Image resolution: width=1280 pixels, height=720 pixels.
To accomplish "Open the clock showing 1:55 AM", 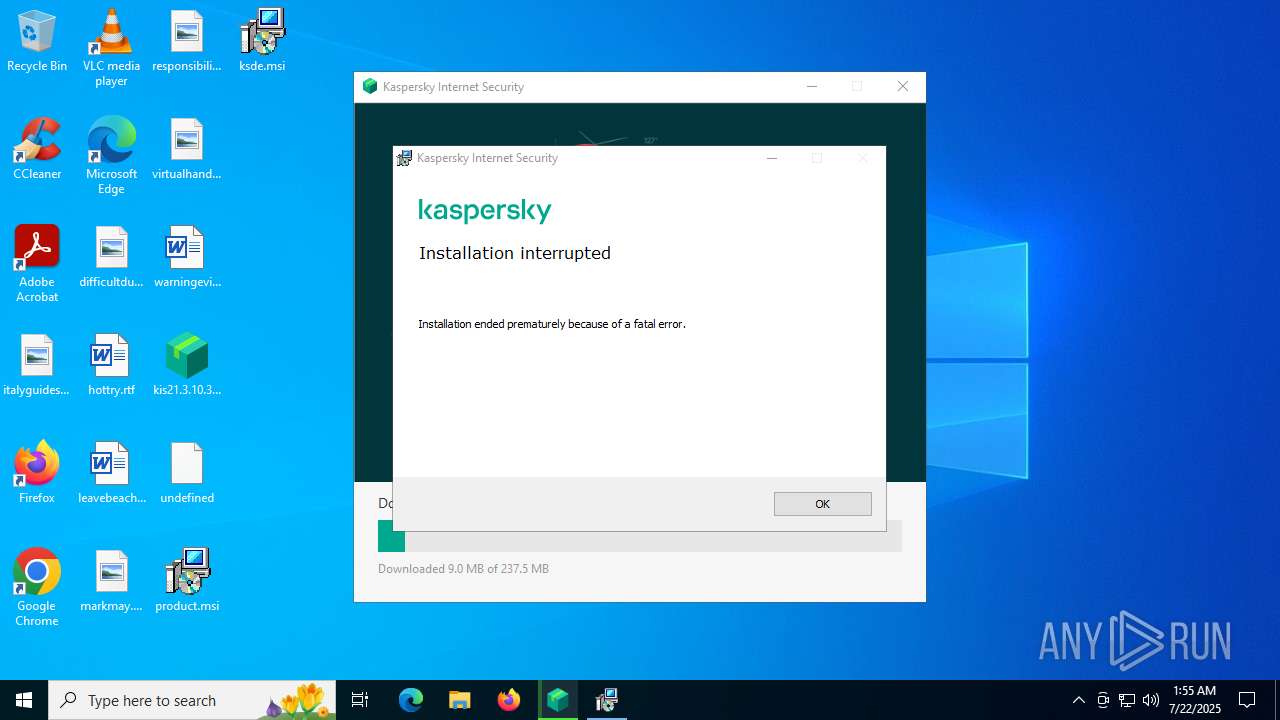I will [x=1194, y=700].
